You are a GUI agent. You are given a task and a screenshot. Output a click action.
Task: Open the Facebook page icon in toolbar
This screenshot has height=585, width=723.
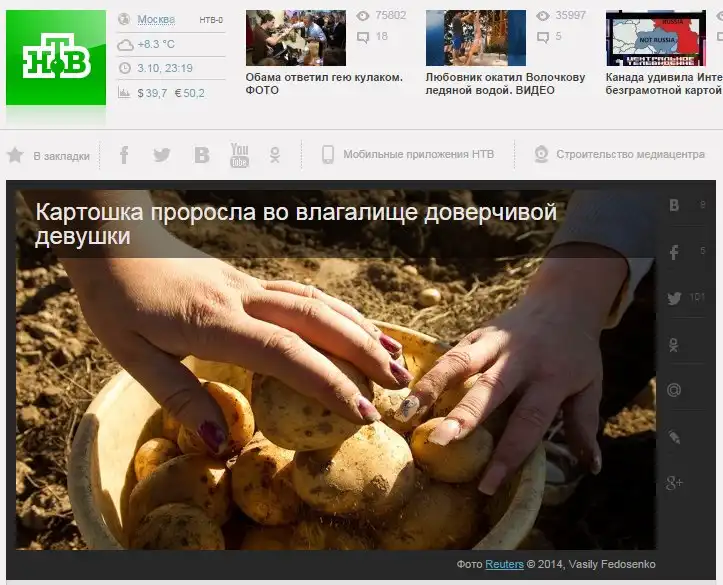click(125, 155)
